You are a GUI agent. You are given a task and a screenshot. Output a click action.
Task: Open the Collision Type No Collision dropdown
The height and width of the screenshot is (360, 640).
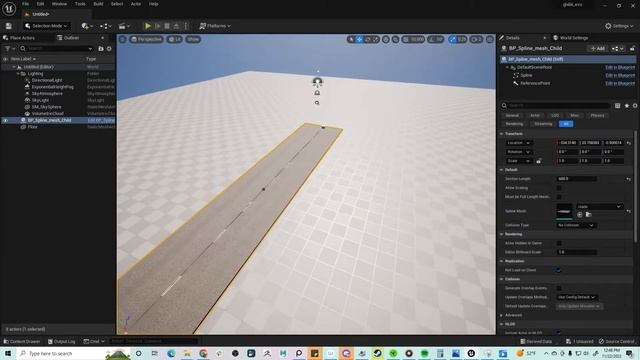point(576,225)
